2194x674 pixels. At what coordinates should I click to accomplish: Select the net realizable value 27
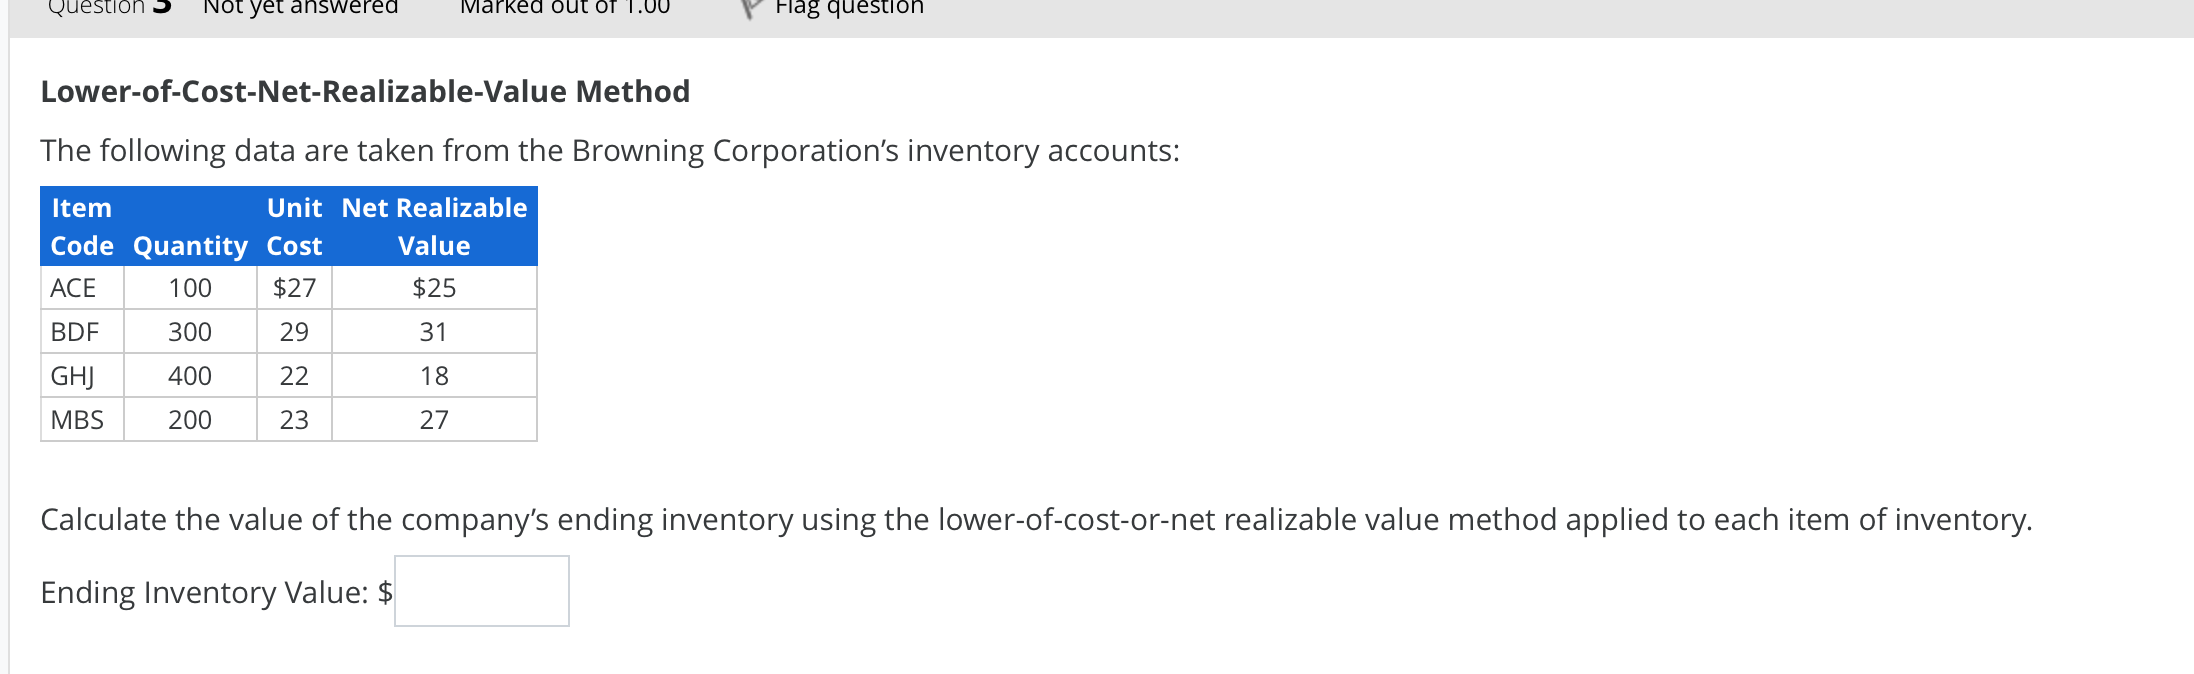click(434, 419)
